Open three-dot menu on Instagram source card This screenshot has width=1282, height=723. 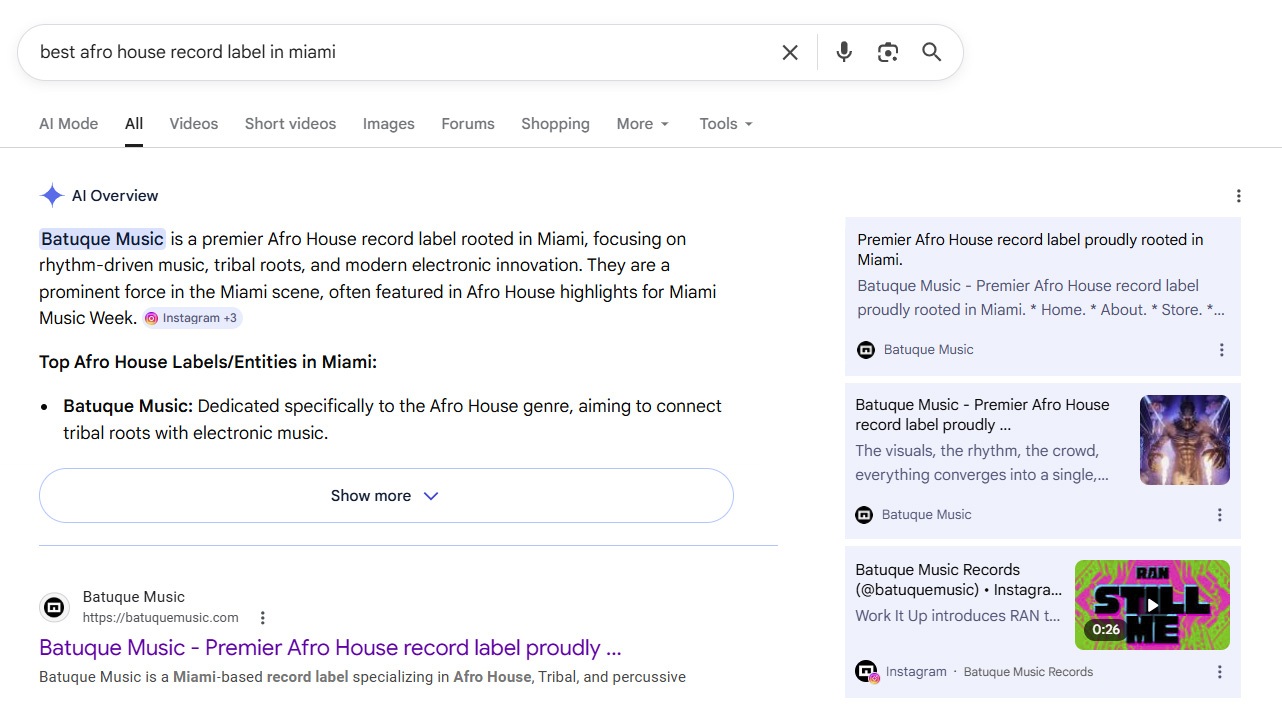pos(1219,672)
